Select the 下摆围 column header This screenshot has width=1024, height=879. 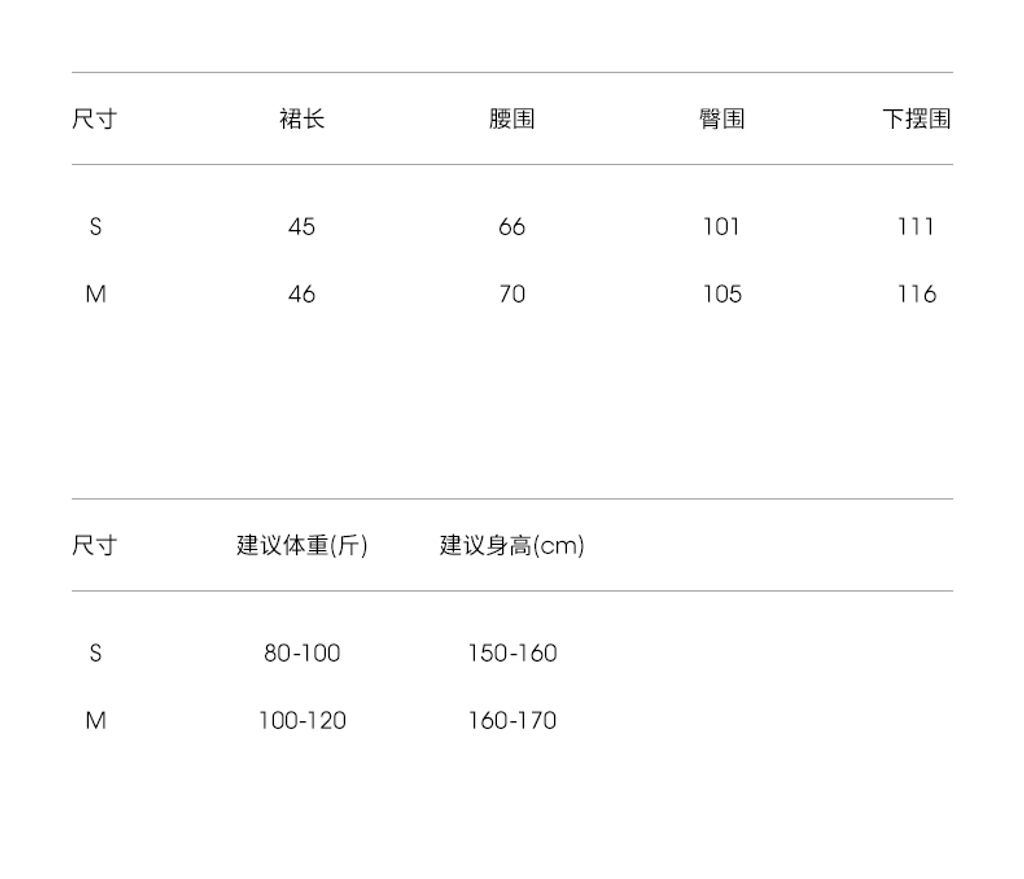coord(915,119)
